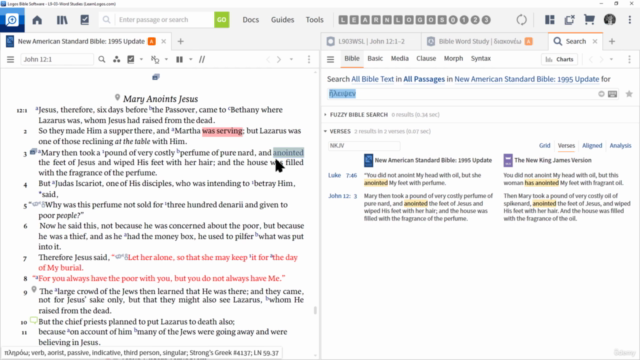Click the John 12:1 reference box

[x=57, y=60]
